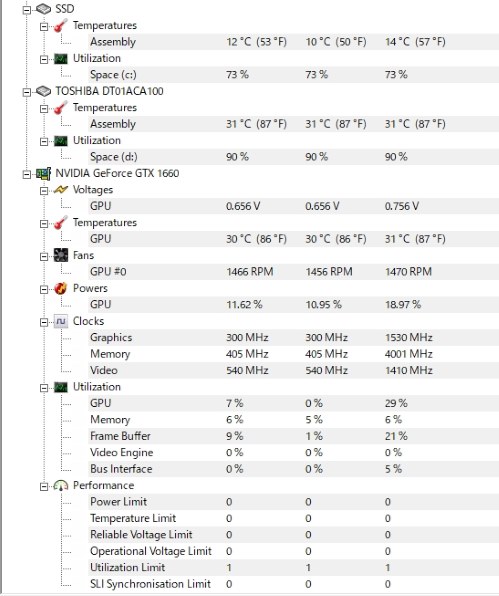Click the SSD drive icon

click(x=43, y=9)
